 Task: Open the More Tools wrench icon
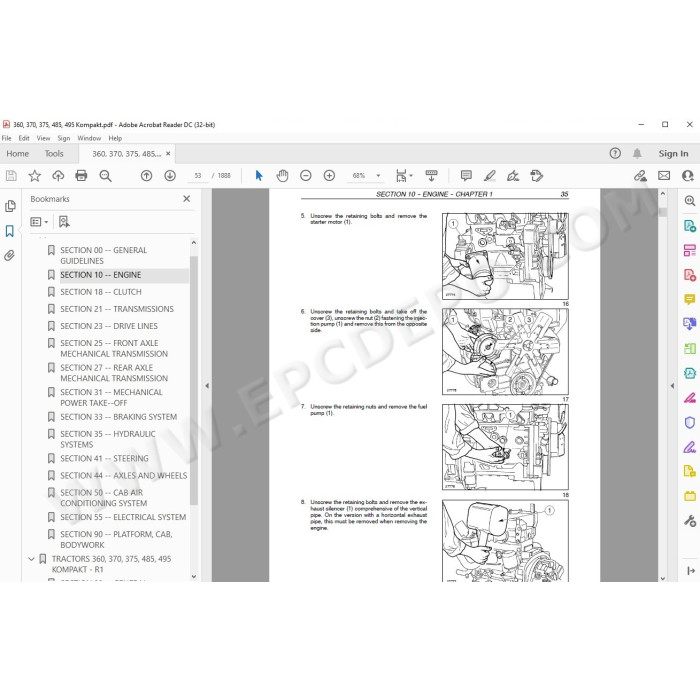pos(690,521)
